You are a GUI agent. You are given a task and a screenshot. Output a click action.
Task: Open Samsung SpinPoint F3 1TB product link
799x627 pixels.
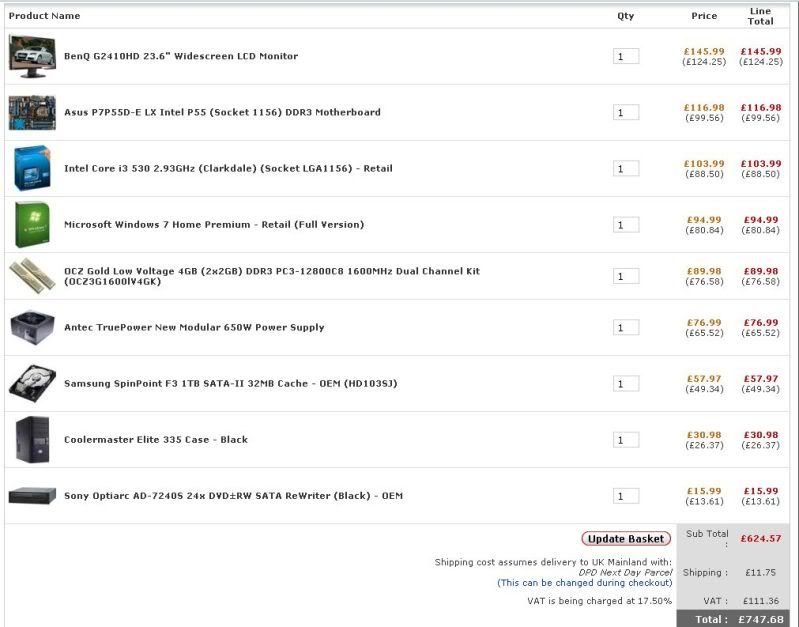pos(230,383)
